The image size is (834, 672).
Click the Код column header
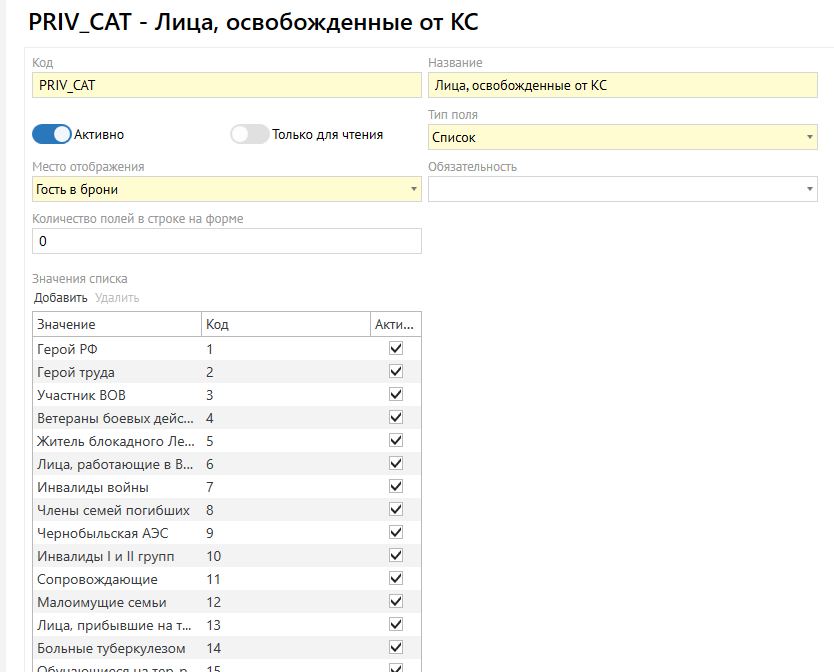[x=284, y=324]
